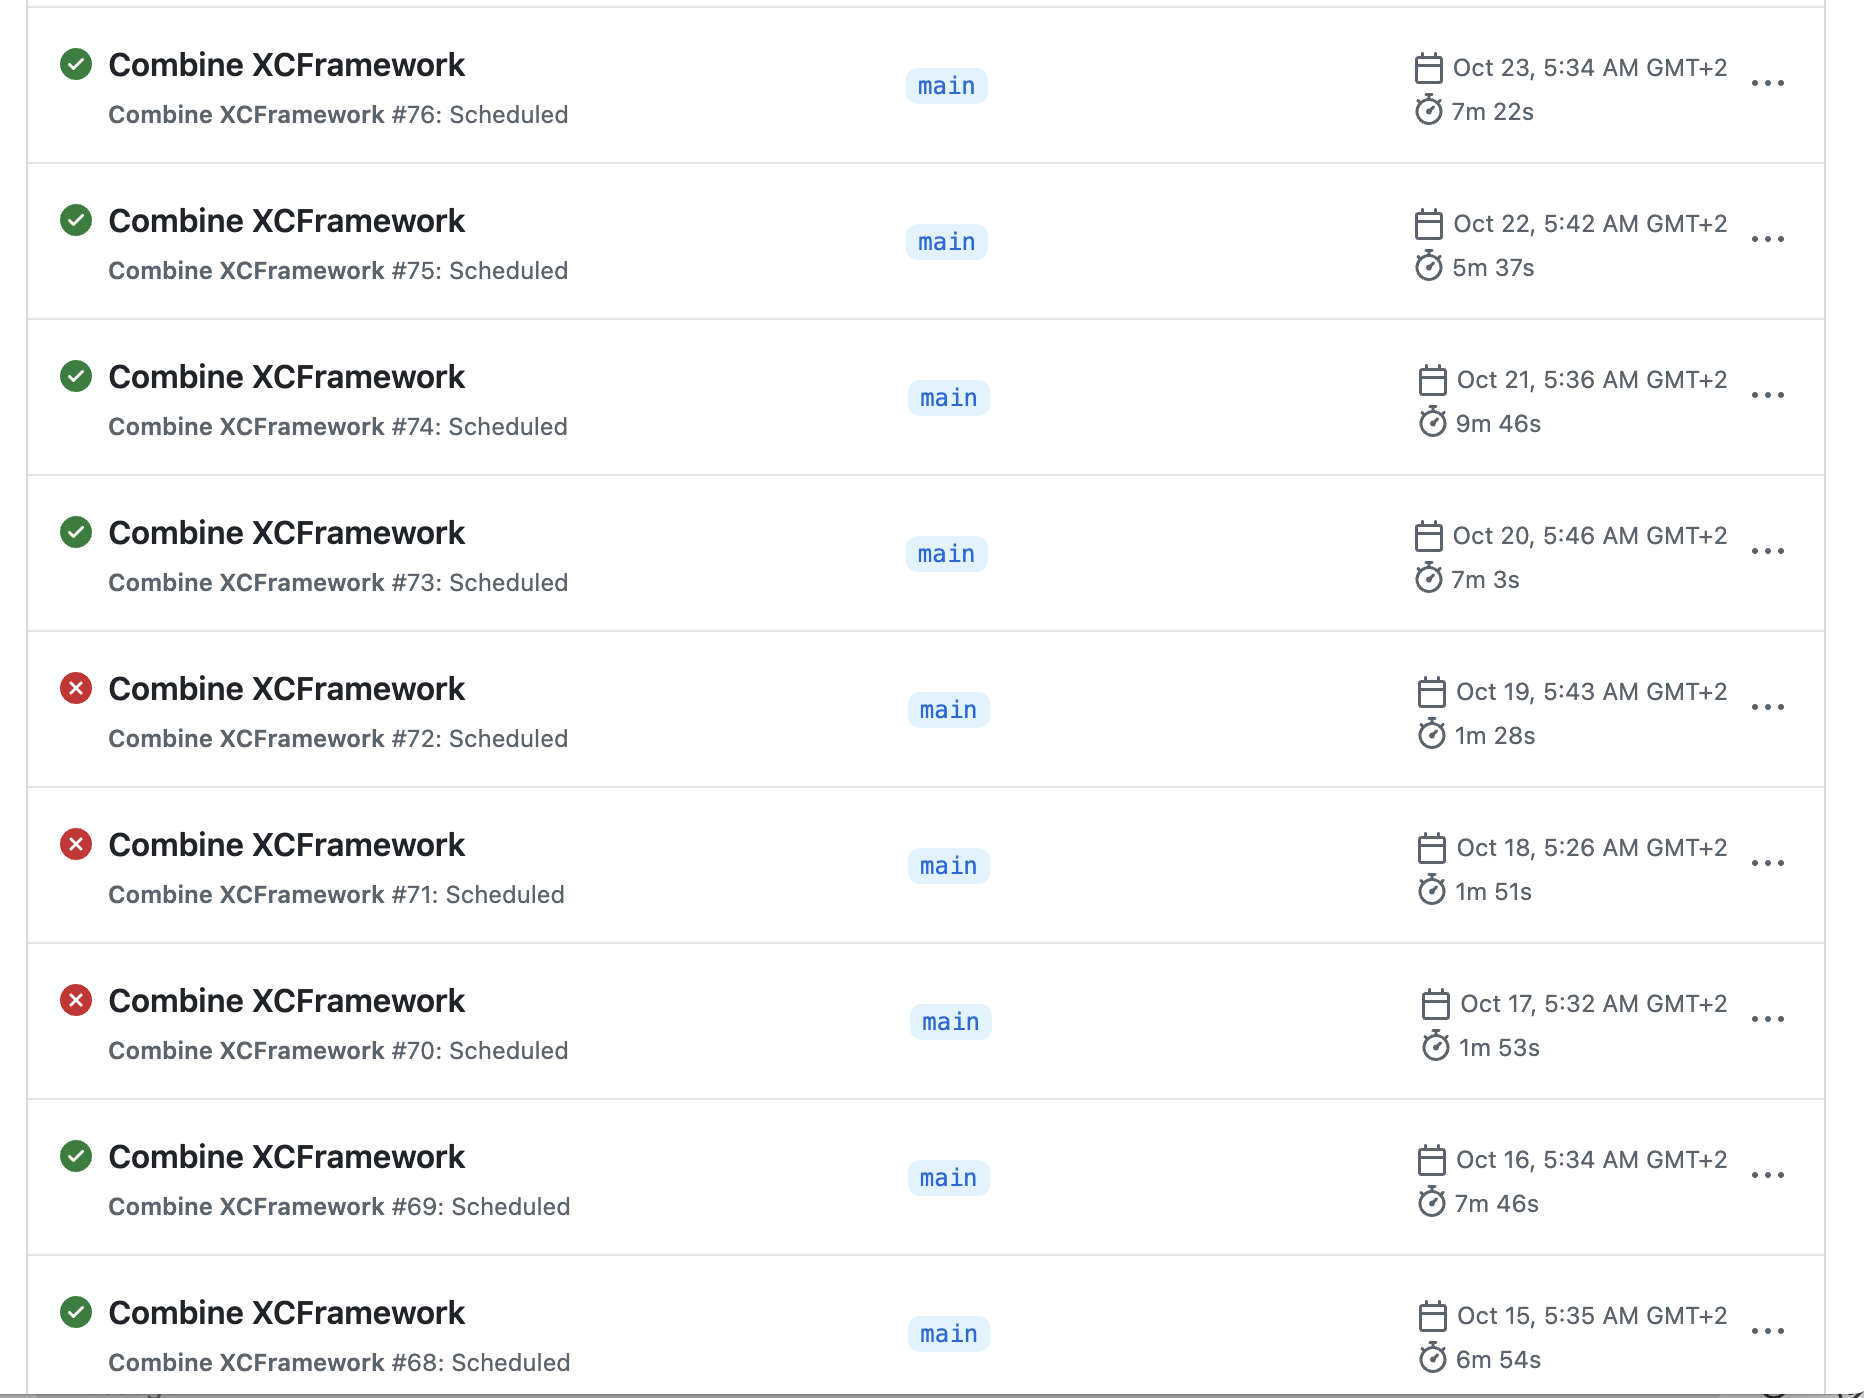The image size is (1864, 1398).
Task: Click red failure icon for run #72
Action: pos(76,688)
